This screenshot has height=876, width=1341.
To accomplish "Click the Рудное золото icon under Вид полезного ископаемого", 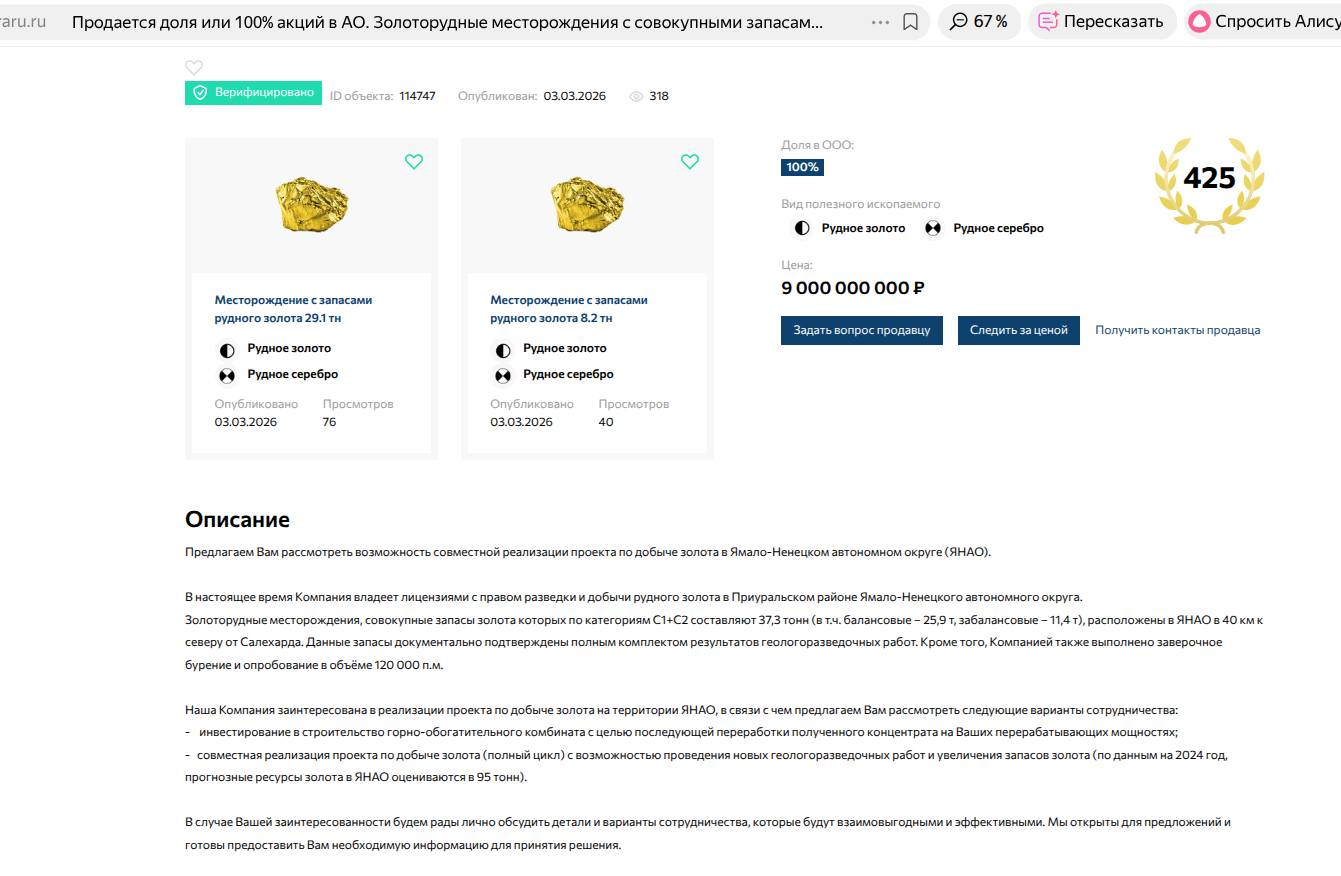I will pos(802,229).
